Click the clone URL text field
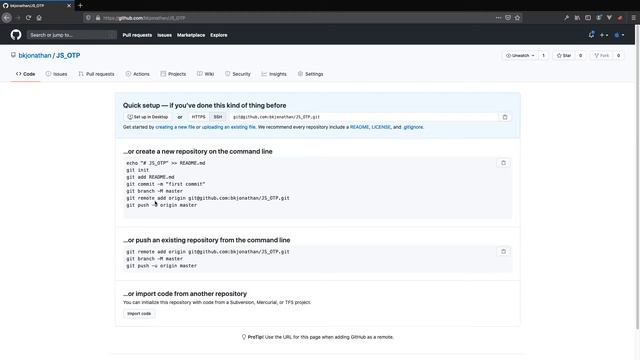This screenshot has width=640, height=360. point(363,117)
